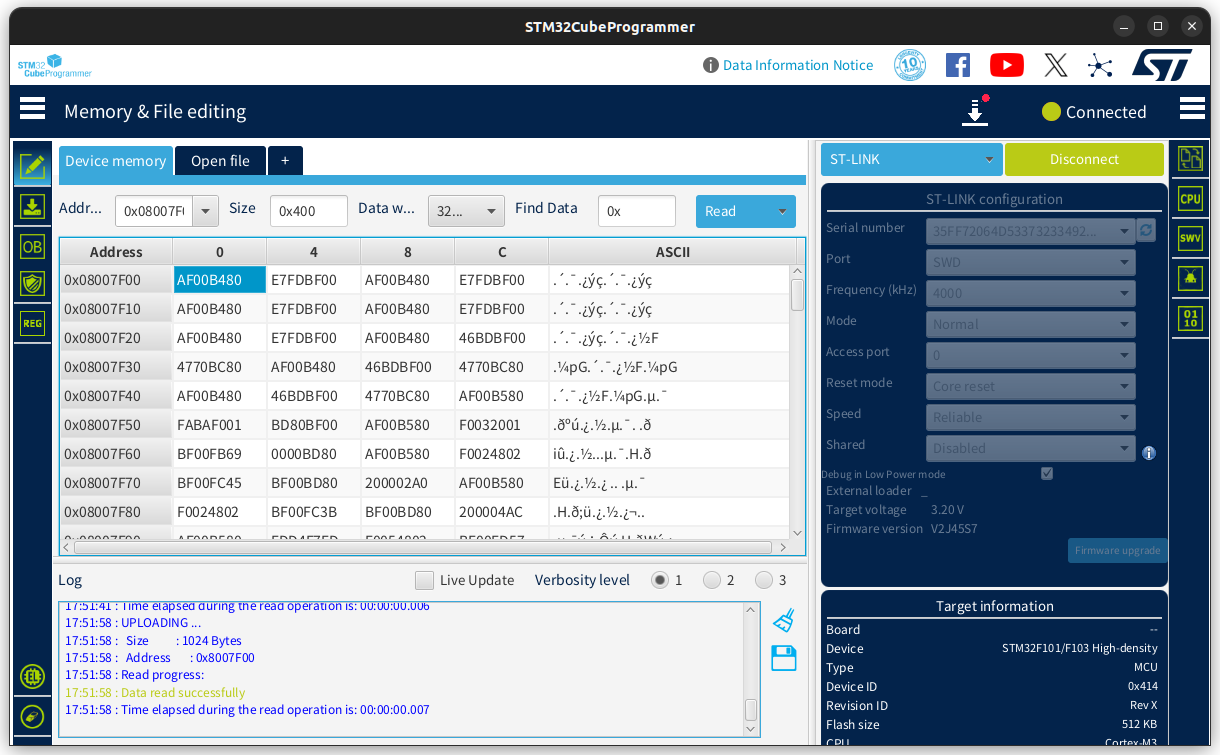Viewport: 1220px width, 755px height.
Task: Open the Facebook icon
Action: tap(958, 65)
